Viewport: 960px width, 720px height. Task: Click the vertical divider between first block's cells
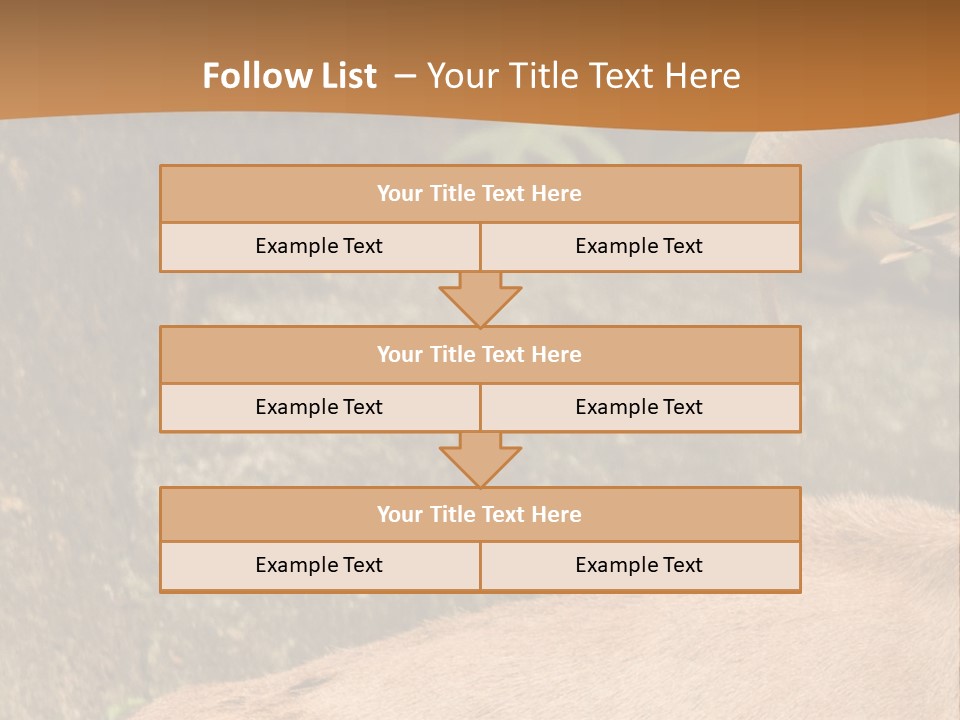tap(481, 247)
